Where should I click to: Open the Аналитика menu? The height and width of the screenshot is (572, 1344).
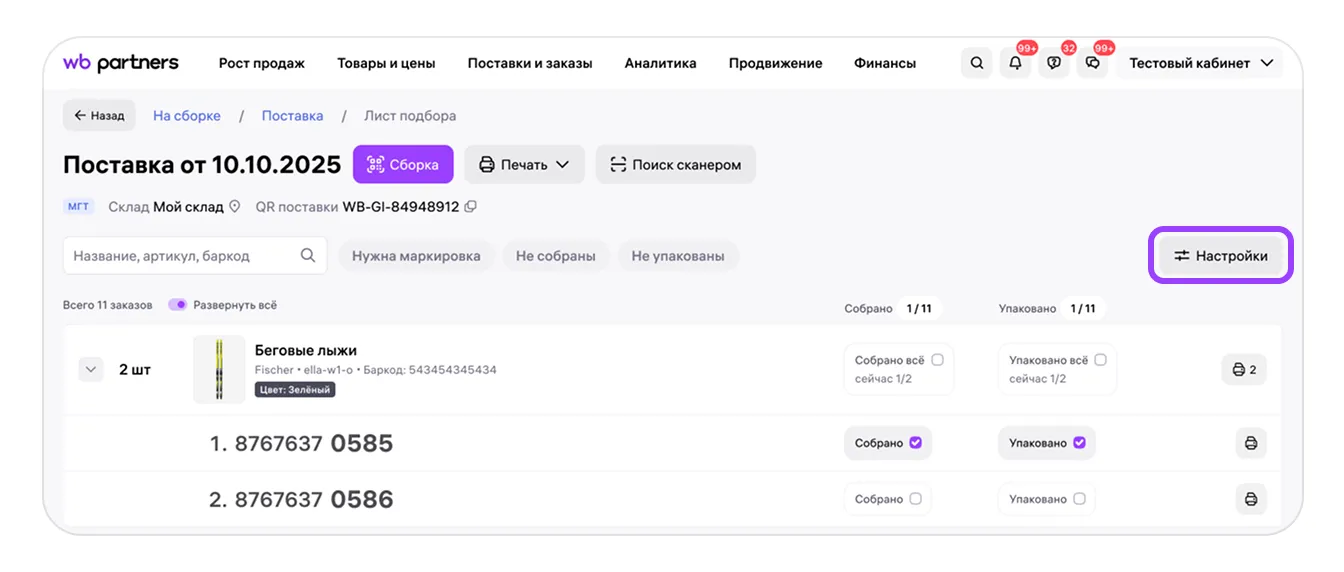tap(660, 63)
